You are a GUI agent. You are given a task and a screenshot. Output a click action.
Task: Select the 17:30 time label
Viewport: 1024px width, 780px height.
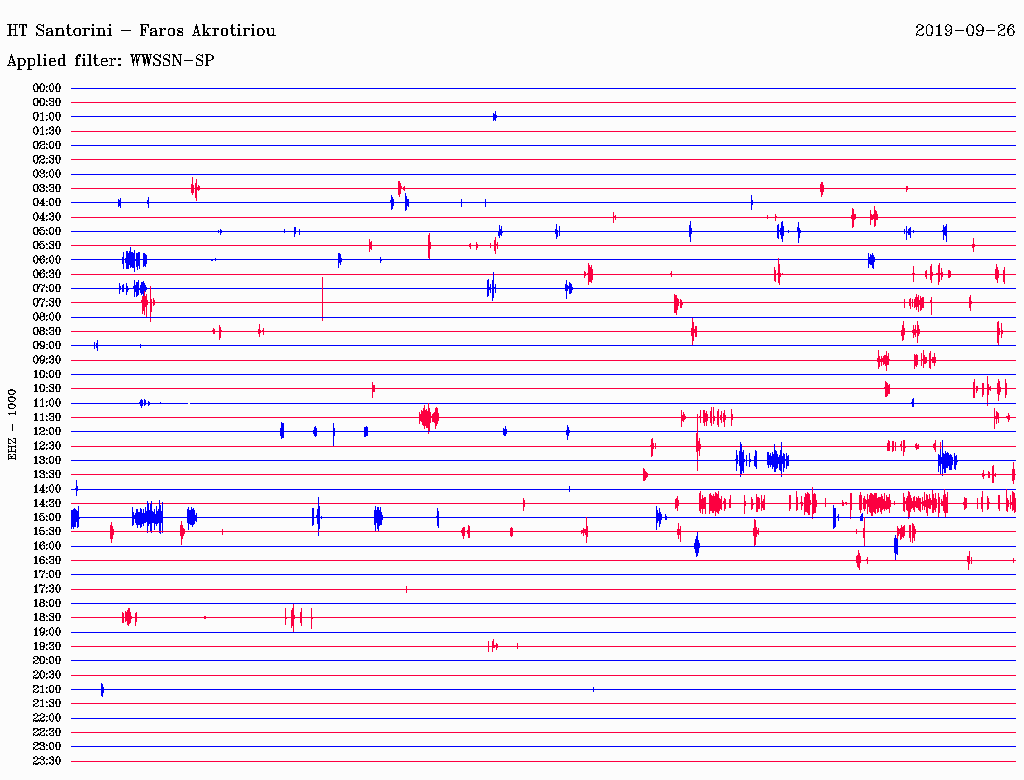tap(47, 589)
